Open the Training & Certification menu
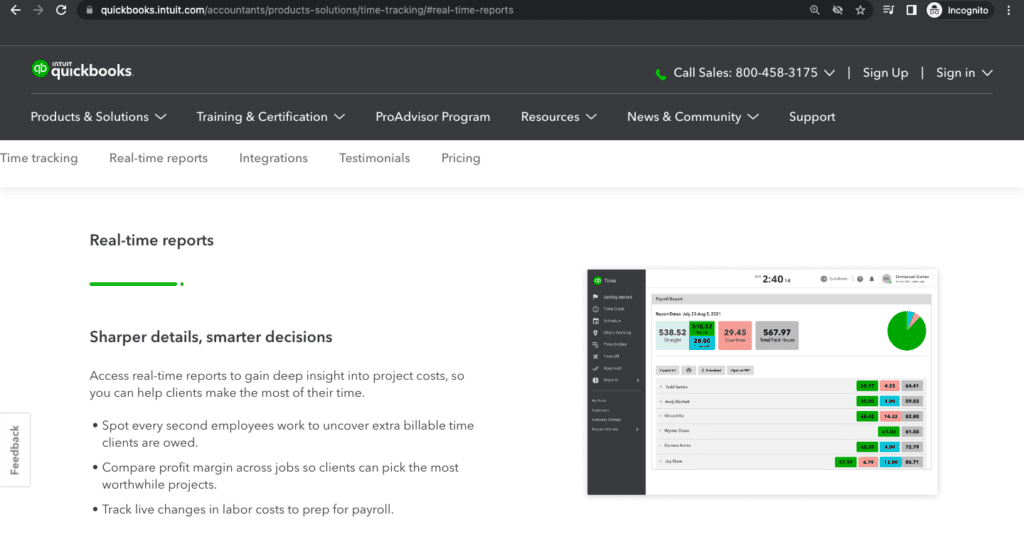 tap(270, 117)
